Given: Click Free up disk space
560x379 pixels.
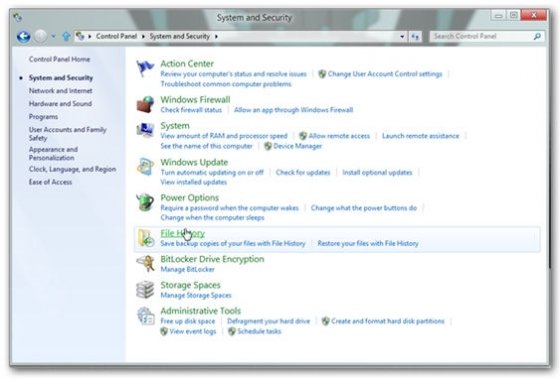Looking at the screenshot, I should pos(188,321).
